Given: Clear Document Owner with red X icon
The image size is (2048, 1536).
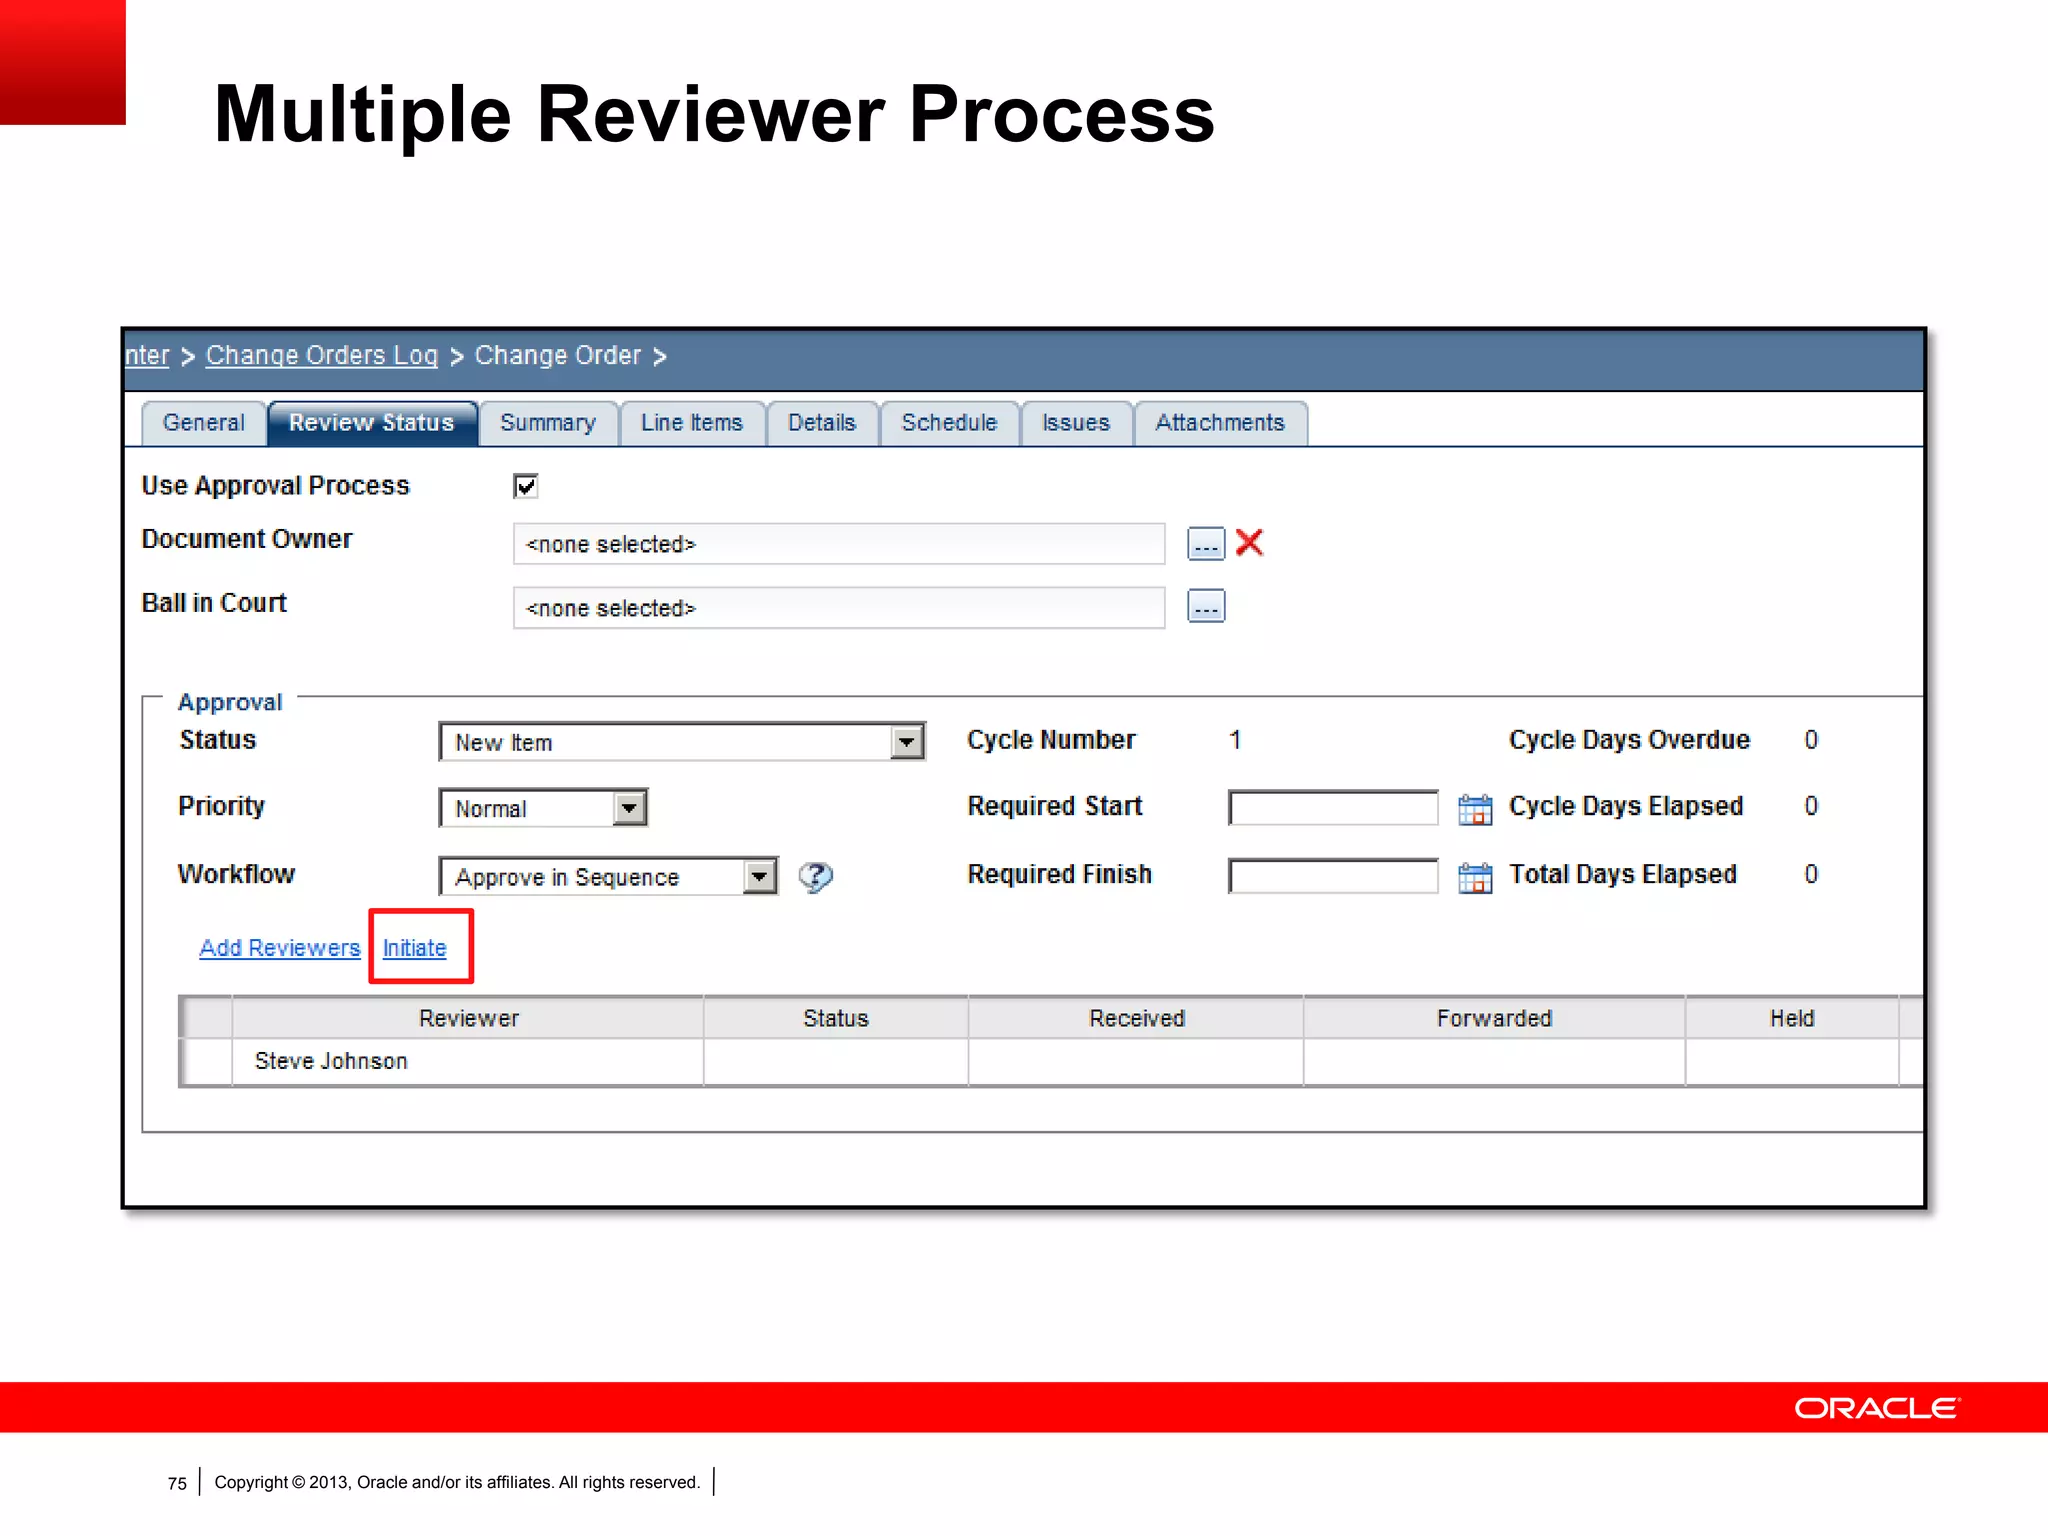Looking at the screenshot, I should (x=1249, y=542).
